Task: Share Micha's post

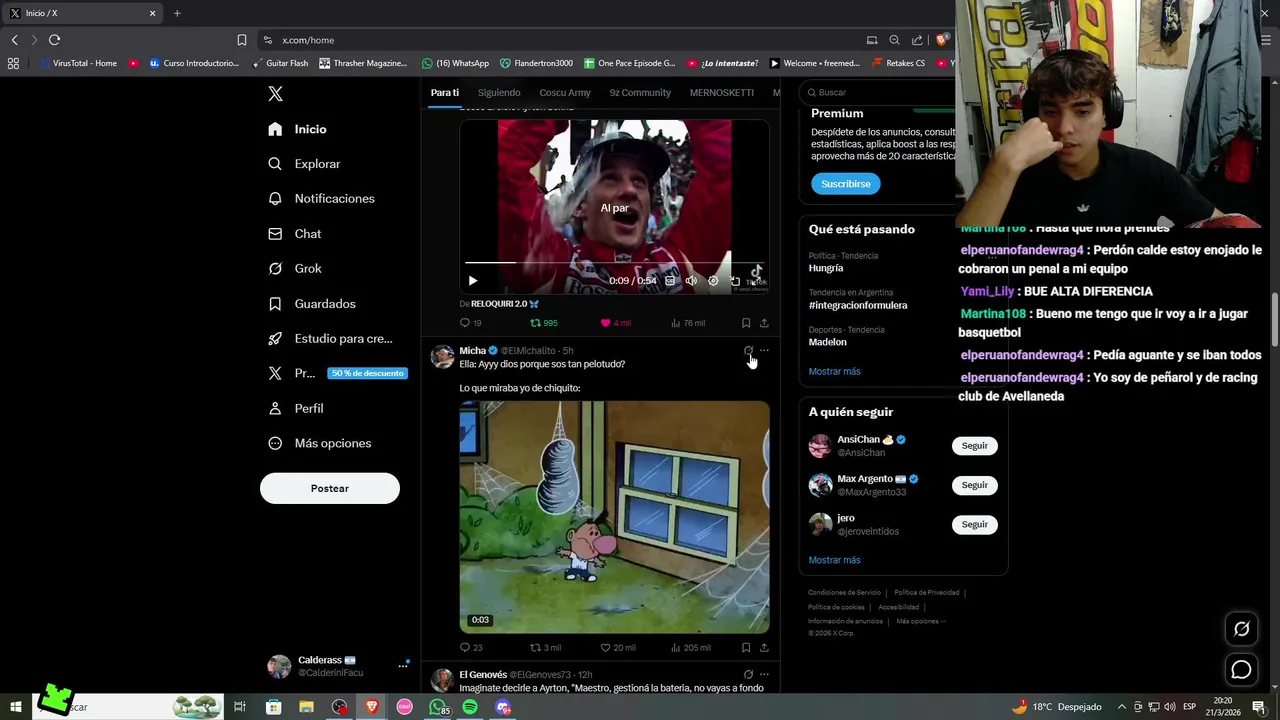Action: click(x=764, y=647)
